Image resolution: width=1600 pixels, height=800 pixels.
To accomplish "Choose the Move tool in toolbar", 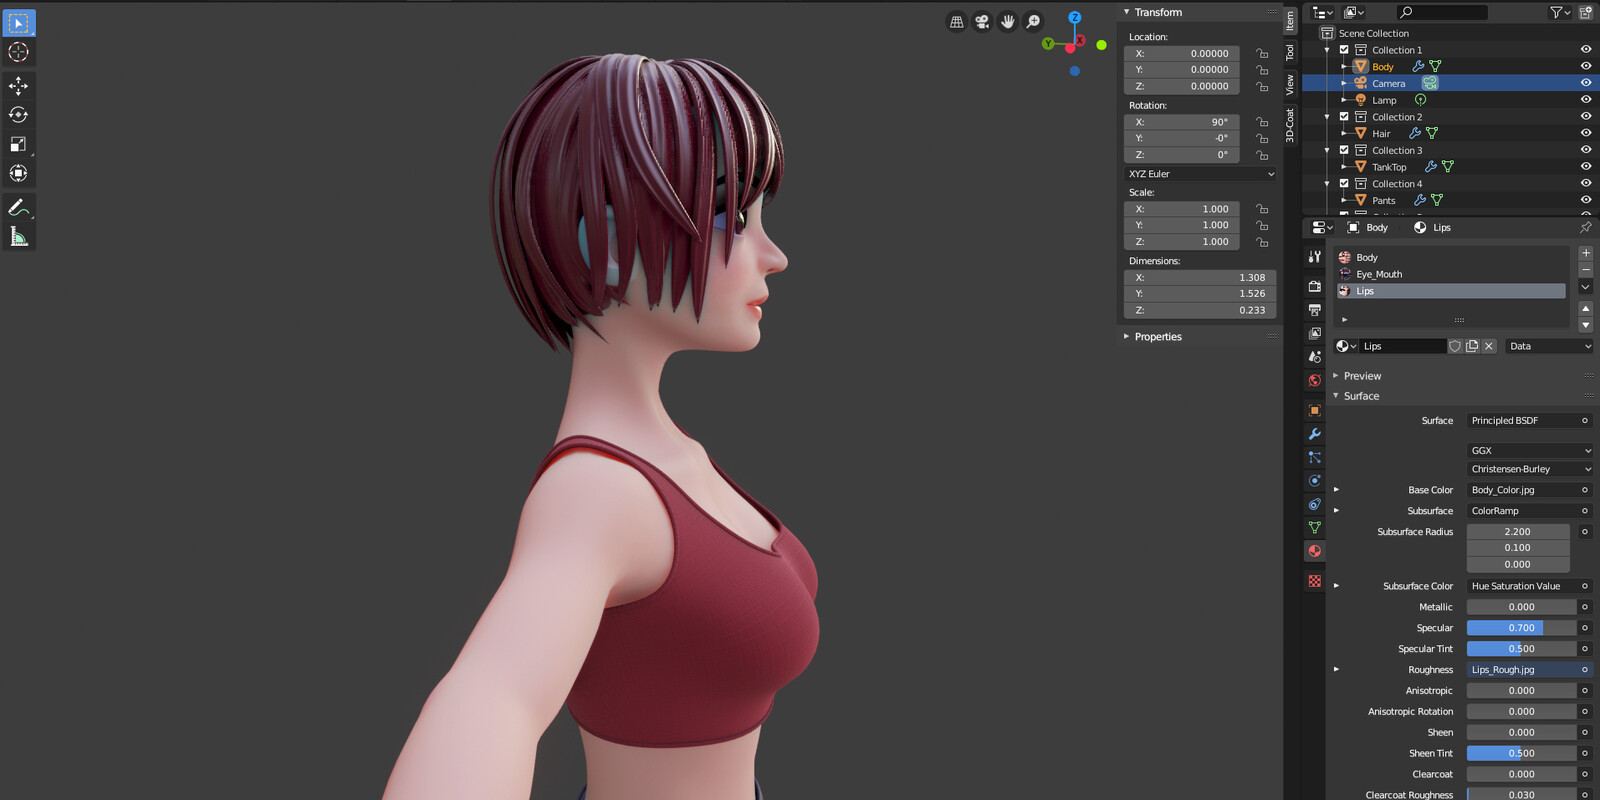I will [x=18, y=86].
